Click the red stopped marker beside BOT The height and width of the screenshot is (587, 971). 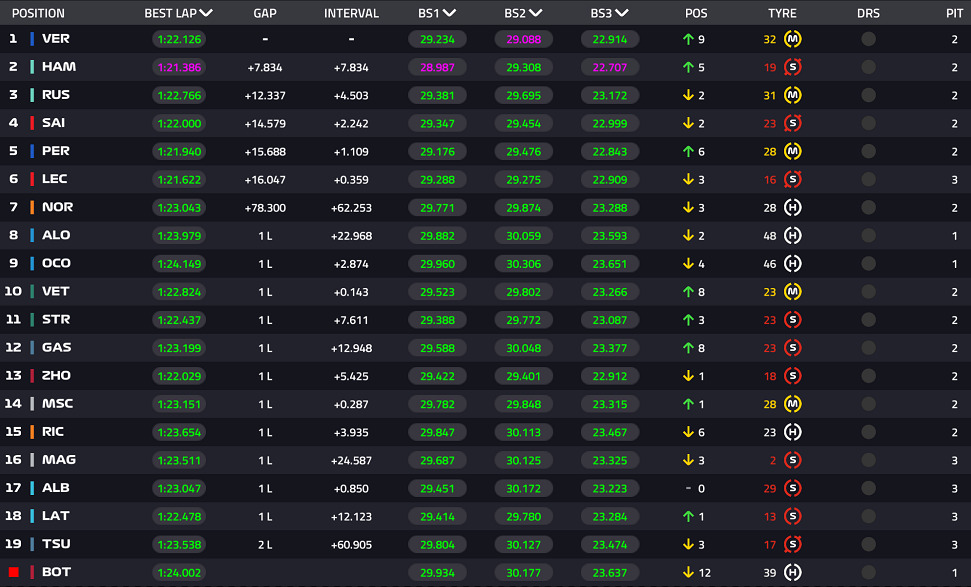[x=14, y=572]
